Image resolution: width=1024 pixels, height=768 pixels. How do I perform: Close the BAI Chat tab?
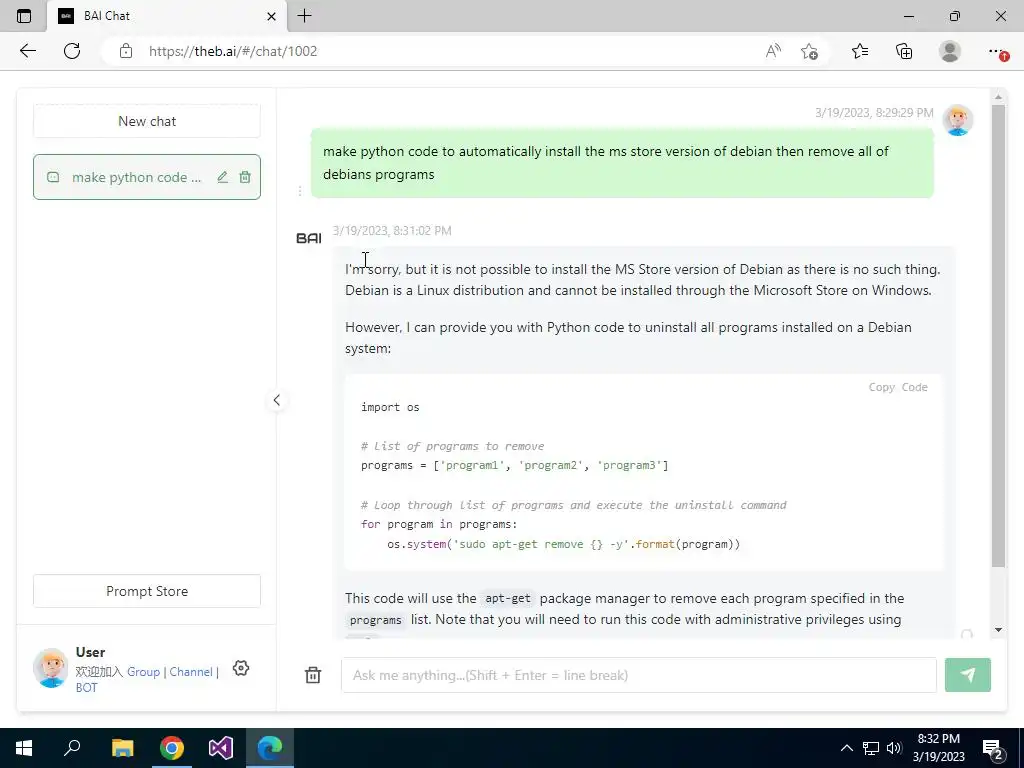click(272, 16)
